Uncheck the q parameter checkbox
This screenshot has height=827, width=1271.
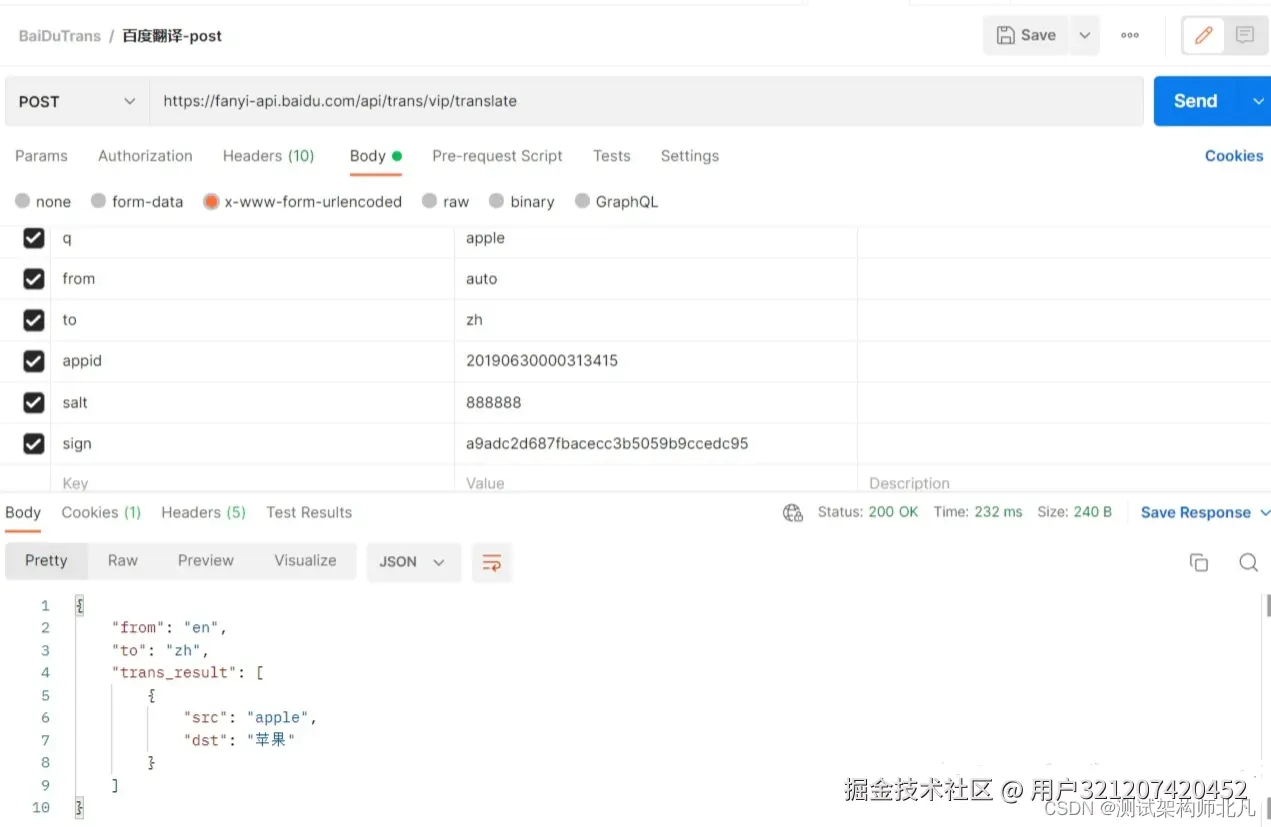[x=34, y=238]
